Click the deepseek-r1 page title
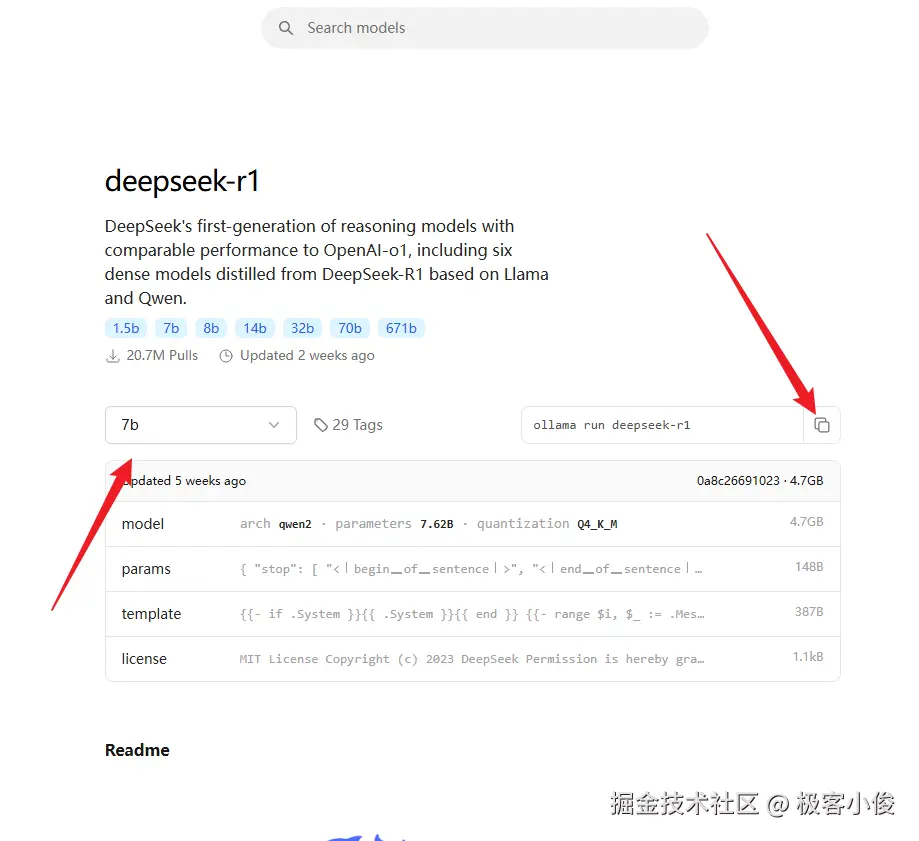Screen dimensions: 919x841 [182, 181]
